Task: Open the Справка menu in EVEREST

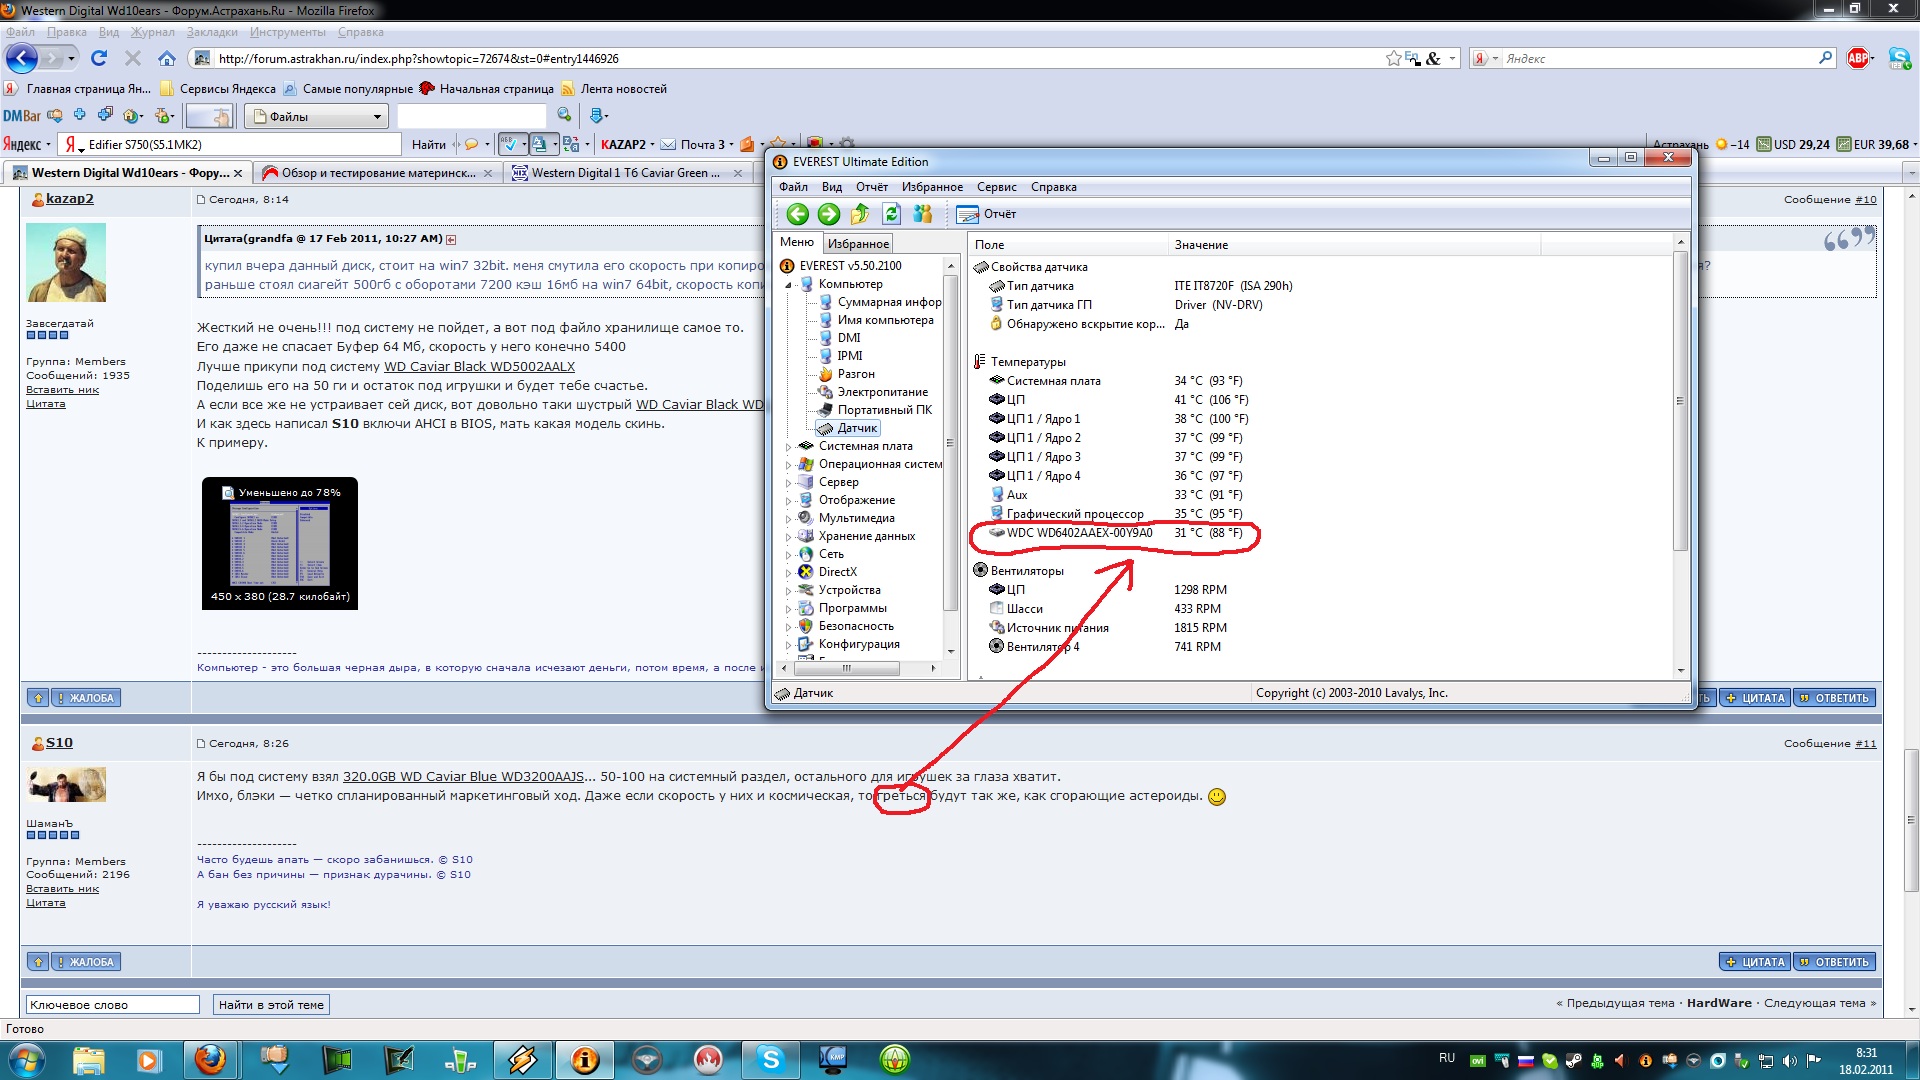Action: [1053, 187]
